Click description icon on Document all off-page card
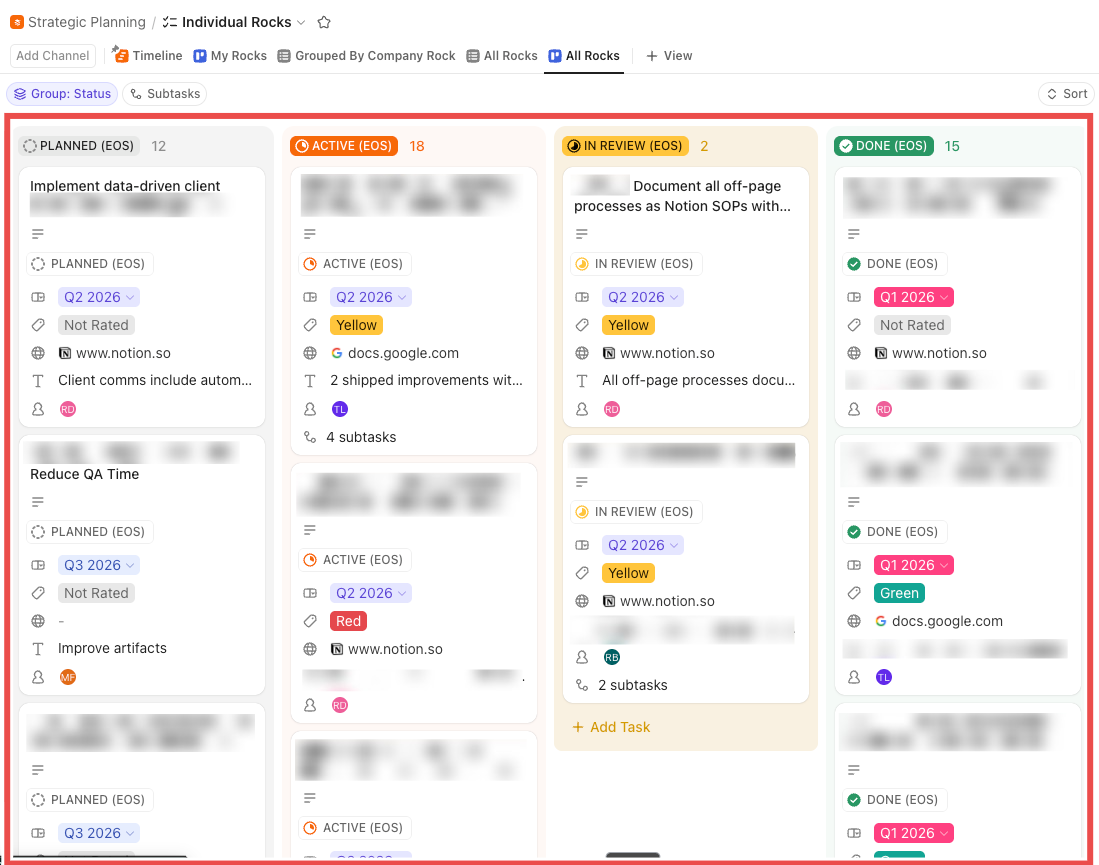 tap(582, 234)
